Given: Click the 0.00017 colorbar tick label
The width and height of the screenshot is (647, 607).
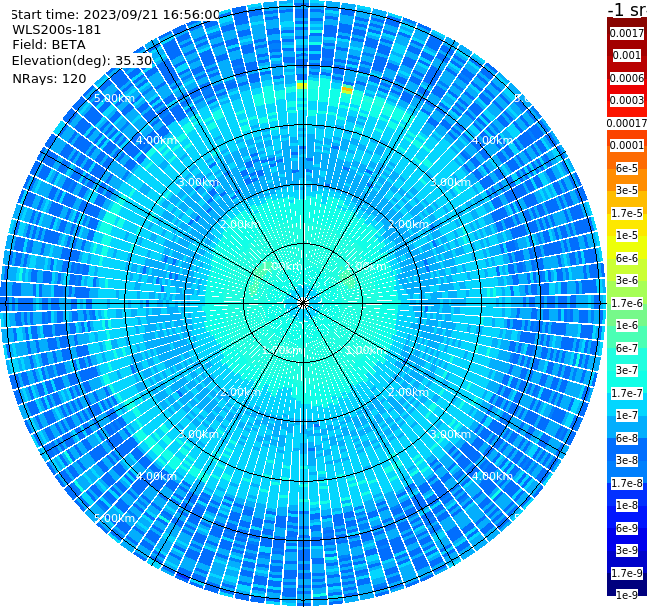Looking at the screenshot, I should click(x=627, y=123).
